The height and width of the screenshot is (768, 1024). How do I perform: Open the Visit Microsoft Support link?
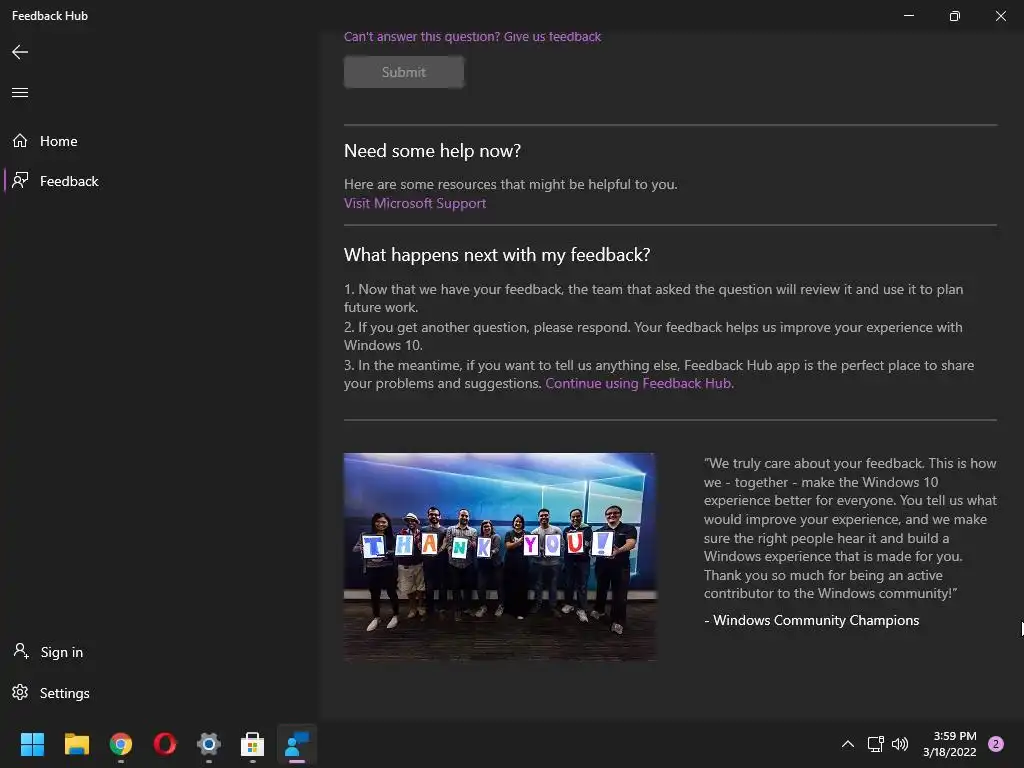pos(415,203)
